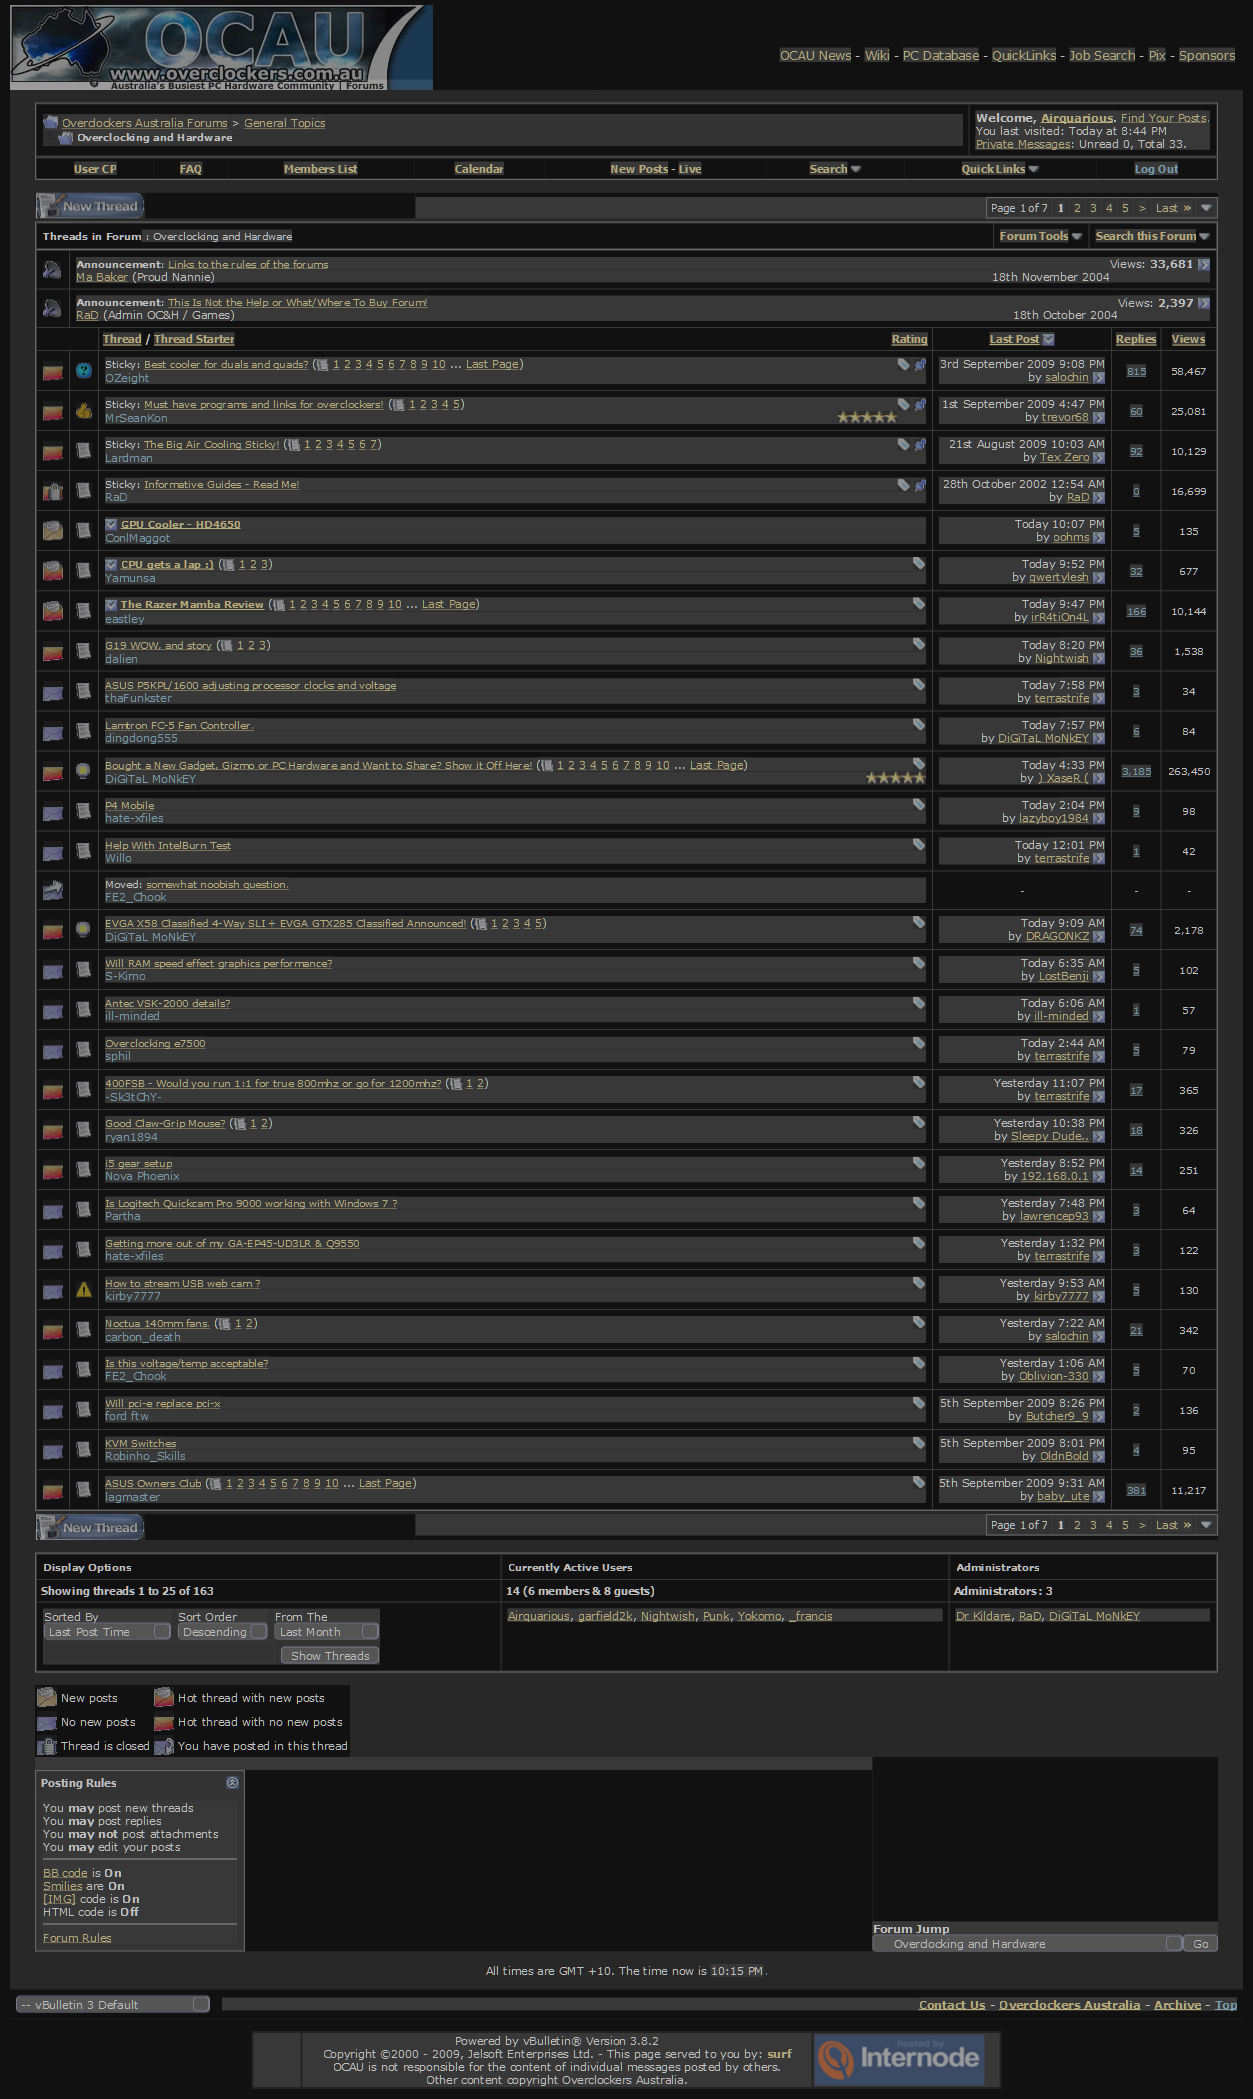Click Last » in the bottom pagination
The image size is (1253, 2099).
pos(1173,1525)
